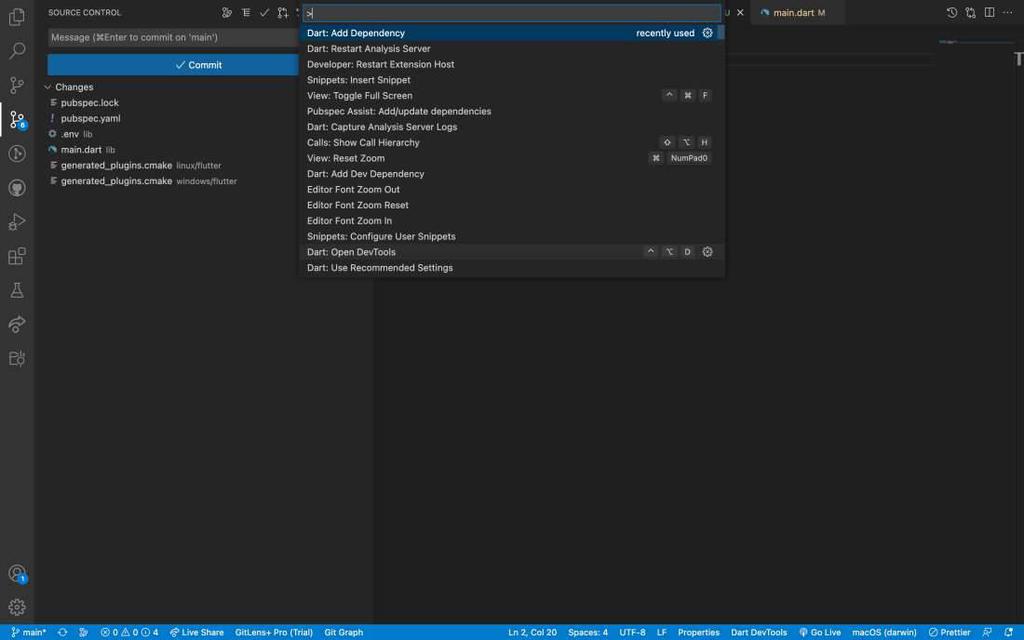Open the more actions menu in Source Control

(300, 12)
